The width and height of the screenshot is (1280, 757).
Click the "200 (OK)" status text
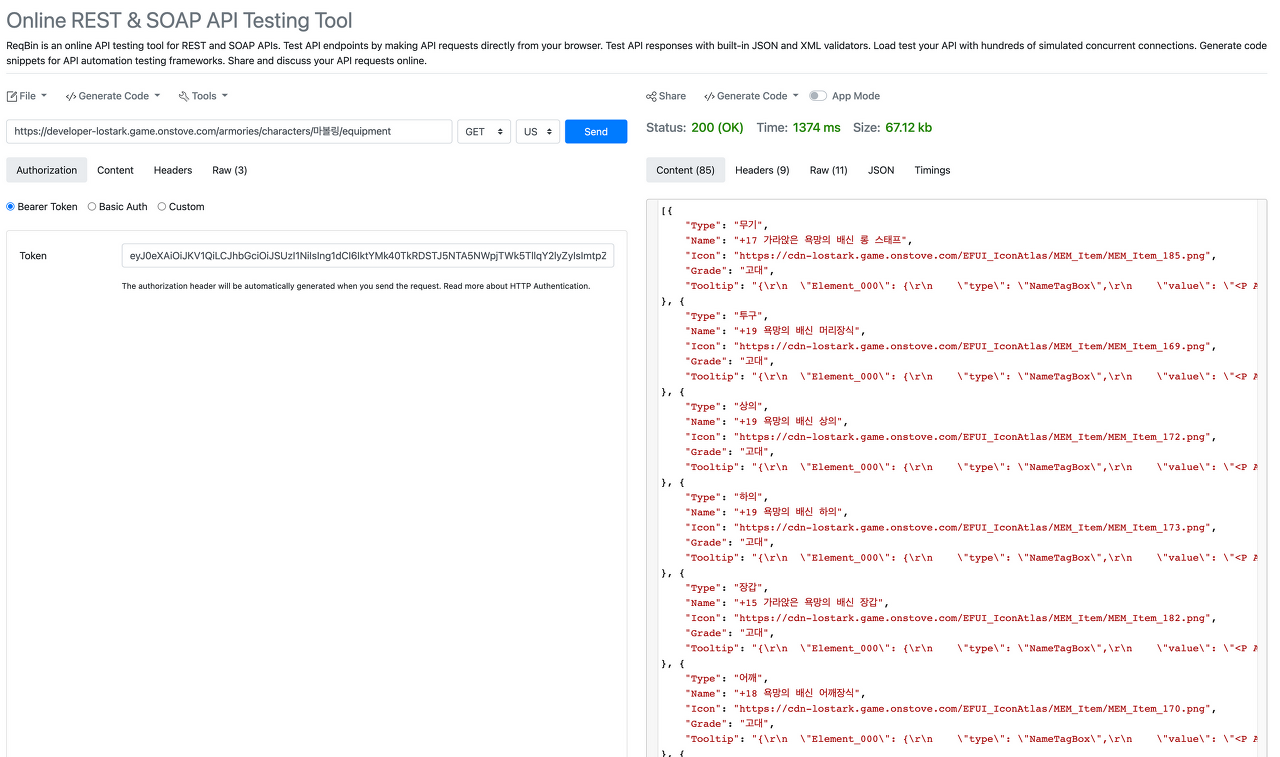point(717,128)
